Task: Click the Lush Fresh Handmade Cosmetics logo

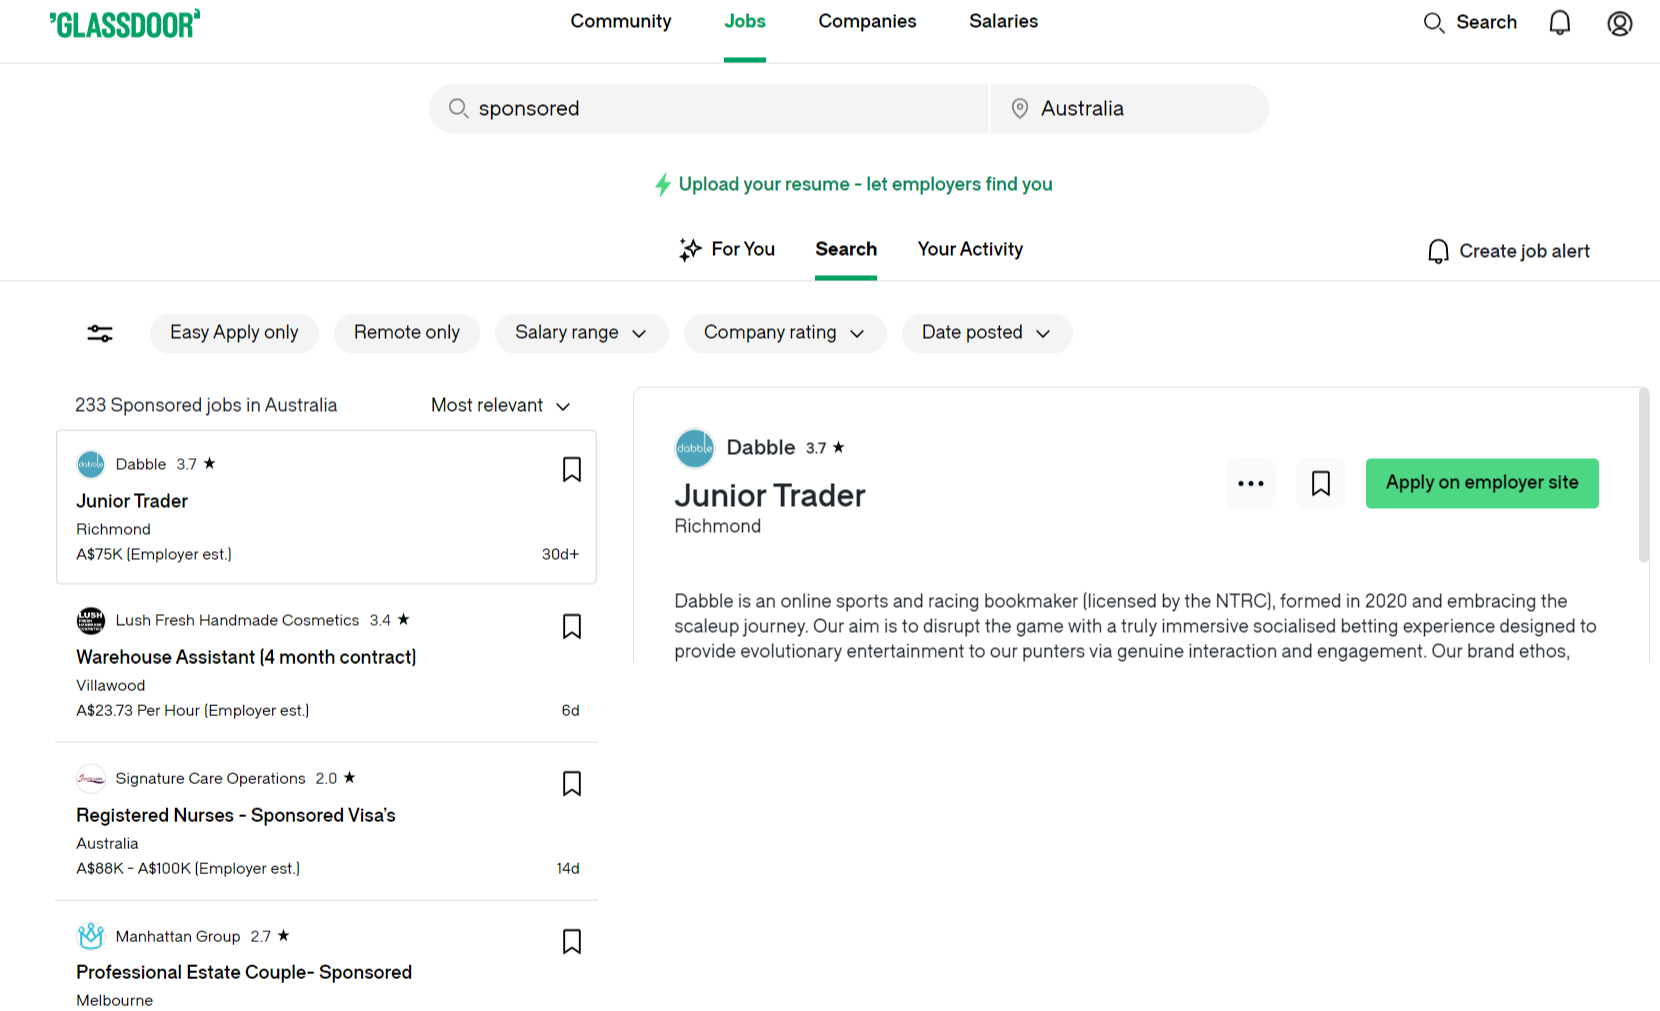Action: [x=91, y=620]
